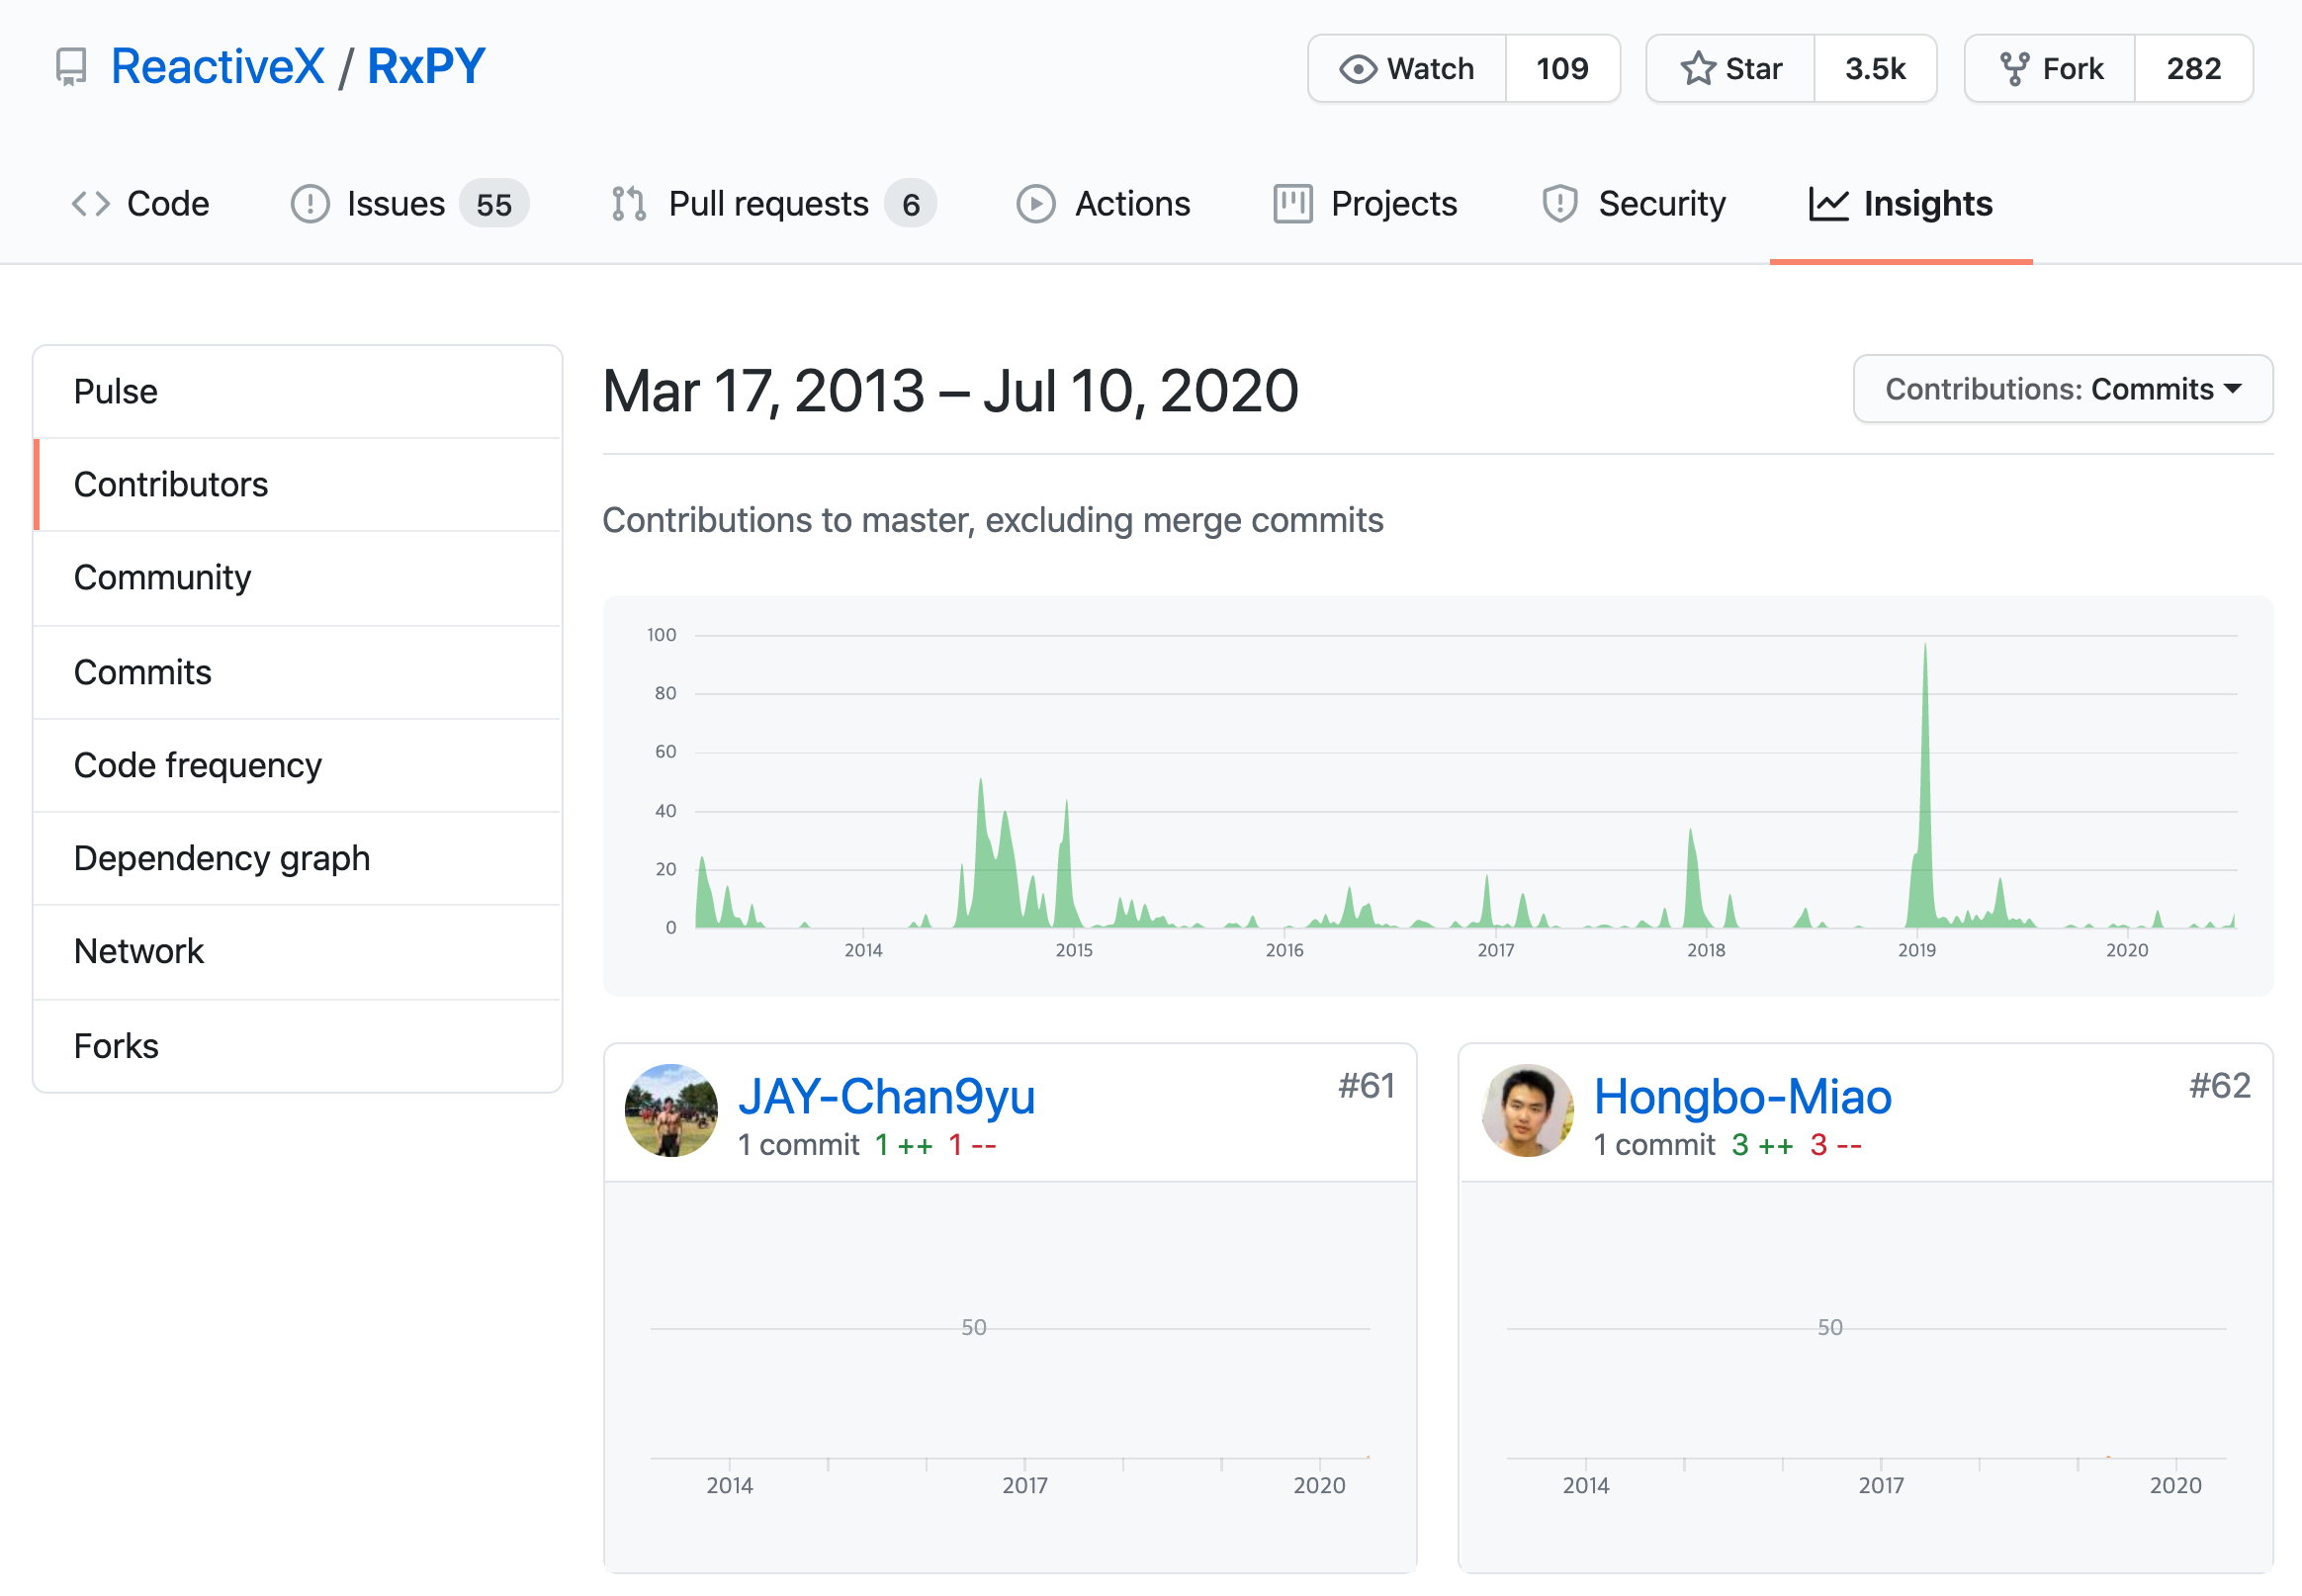Click the pull requests count badge 6
The image size is (2302, 1596).
click(911, 204)
